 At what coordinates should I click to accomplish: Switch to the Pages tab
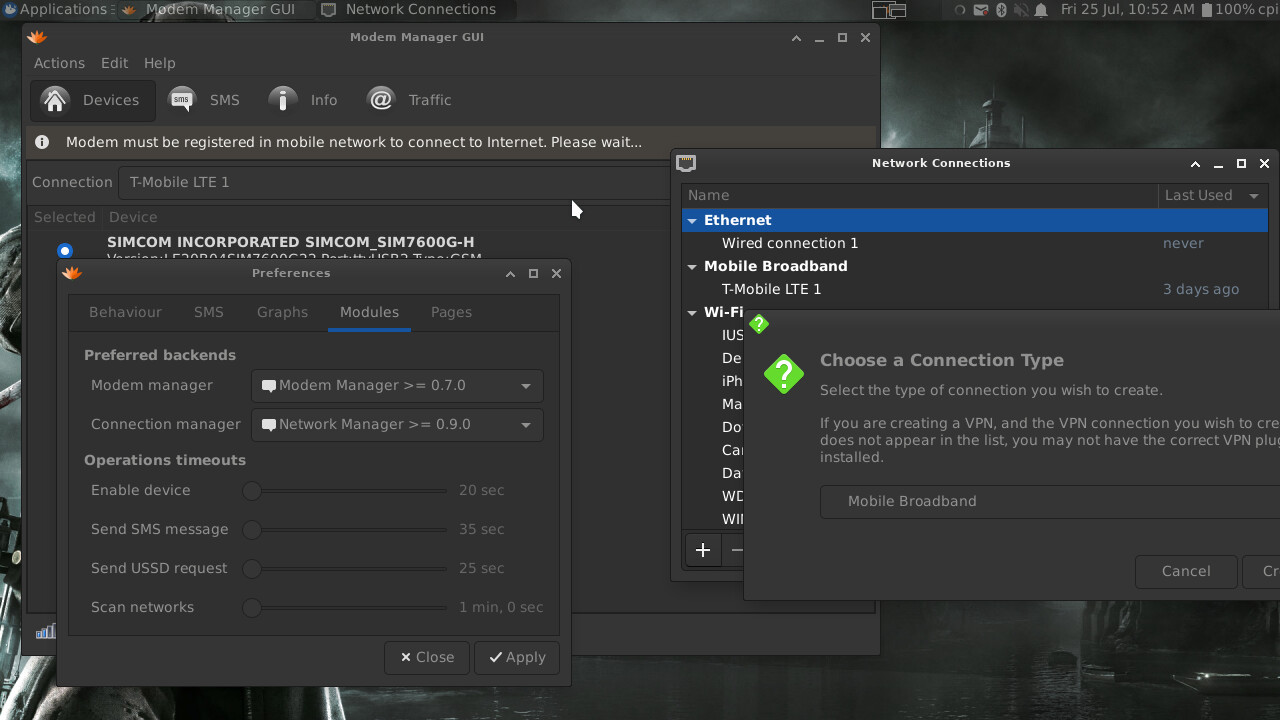[x=451, y=312]
